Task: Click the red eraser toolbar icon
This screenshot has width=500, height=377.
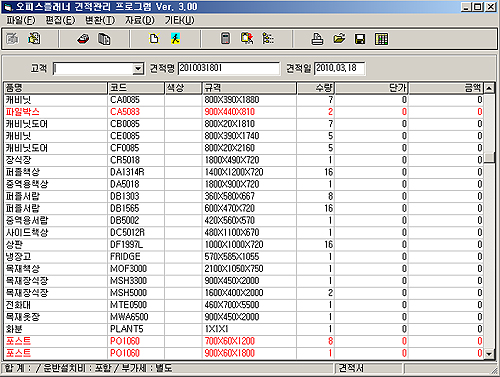Action: point(83,39)
